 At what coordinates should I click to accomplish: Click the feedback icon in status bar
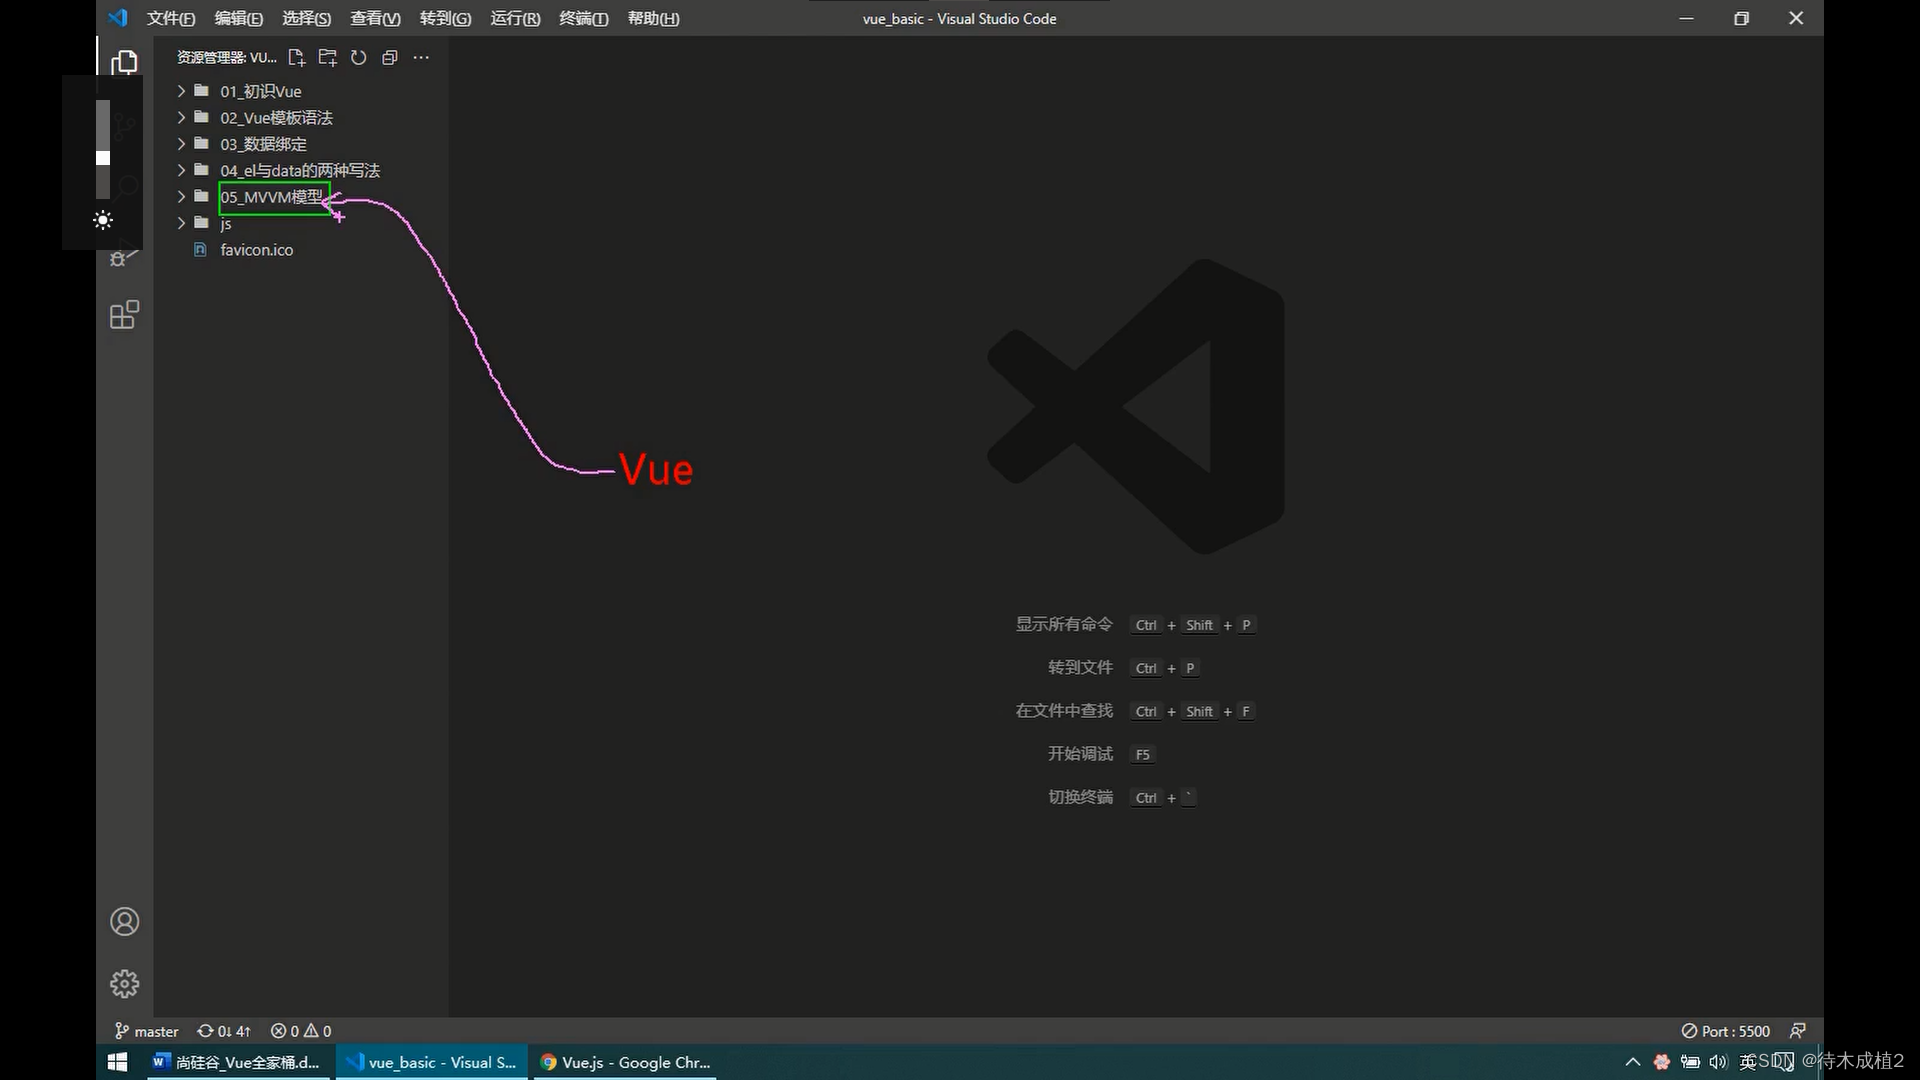[1798, 1031]
